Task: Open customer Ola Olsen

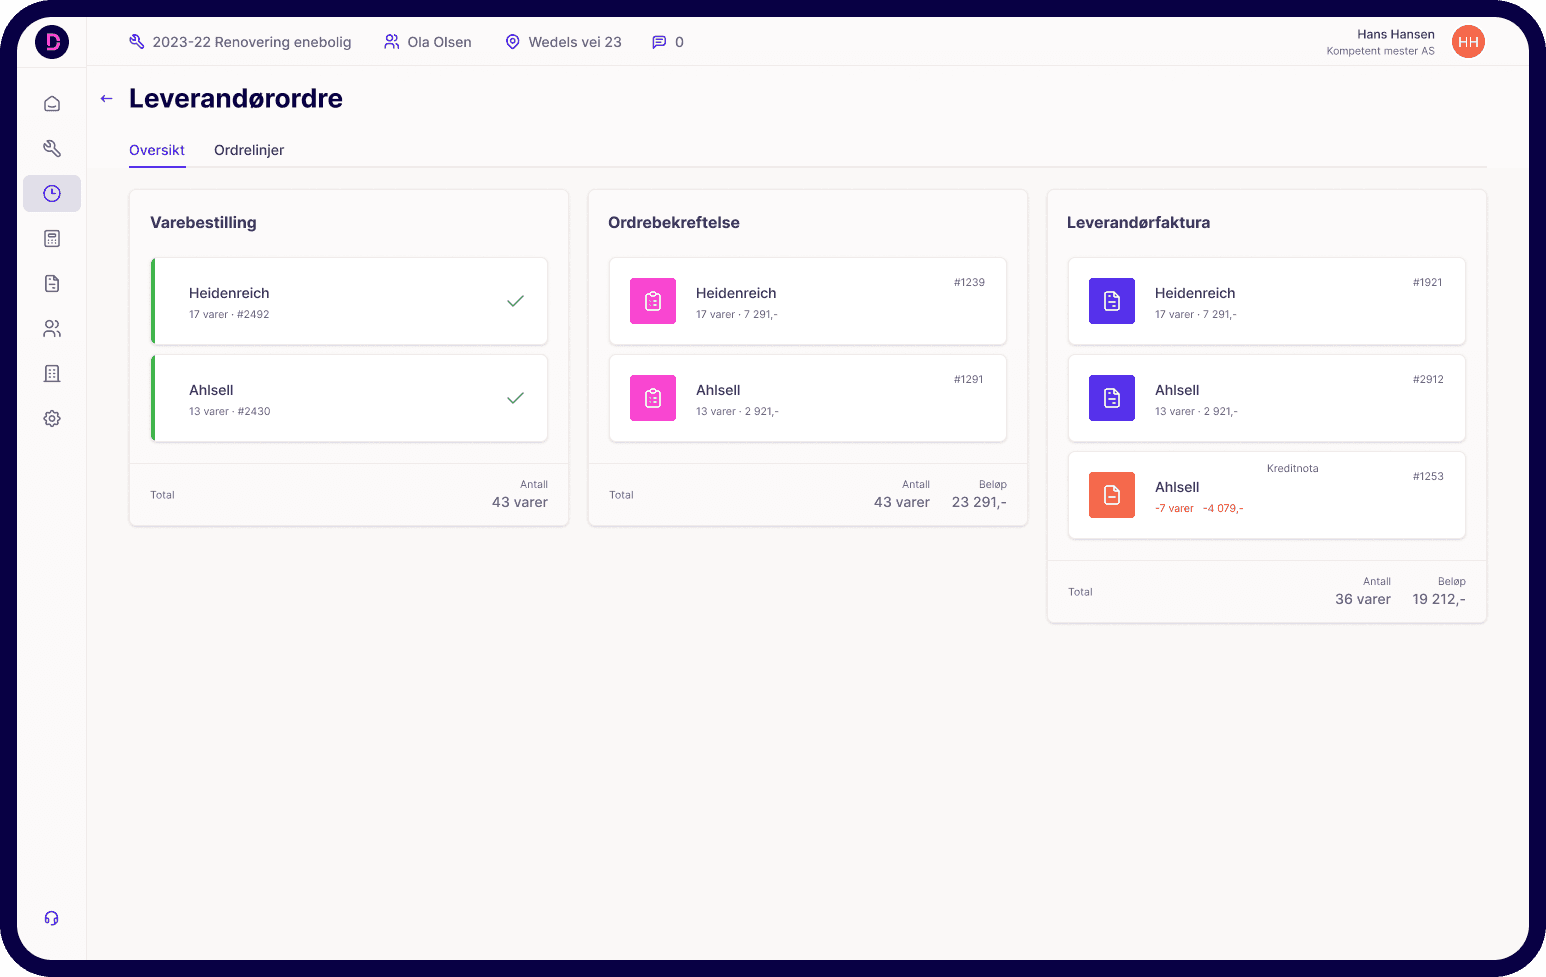Action: (x=440, y=42)
